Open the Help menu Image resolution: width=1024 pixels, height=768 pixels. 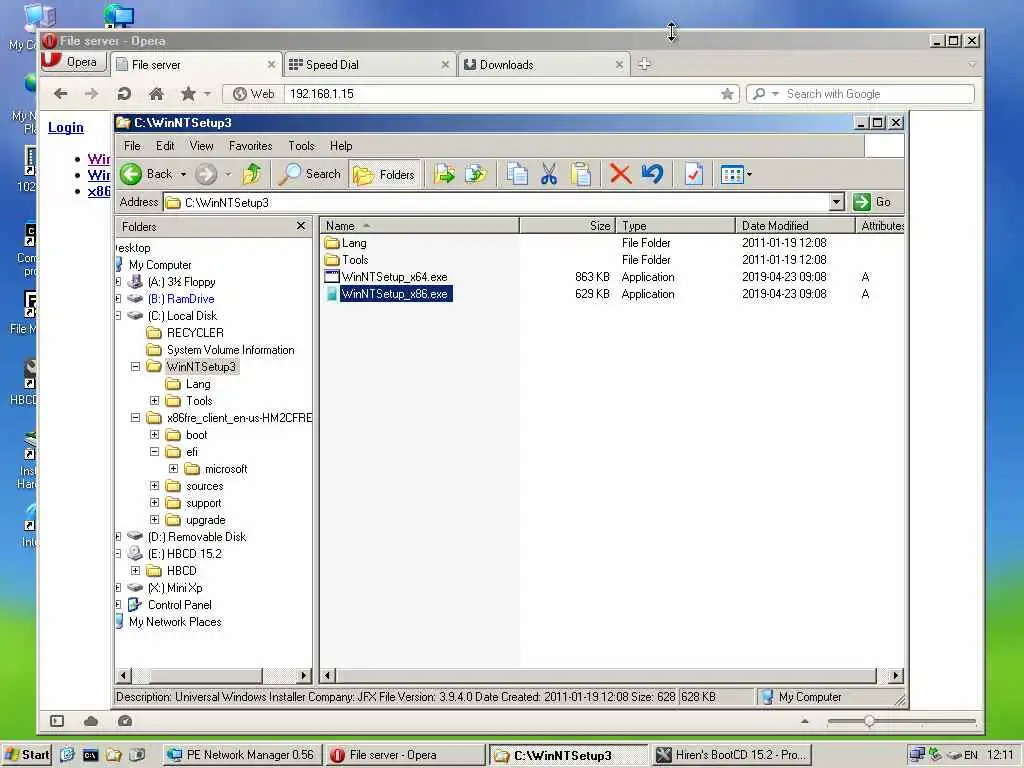coord(341,146)
